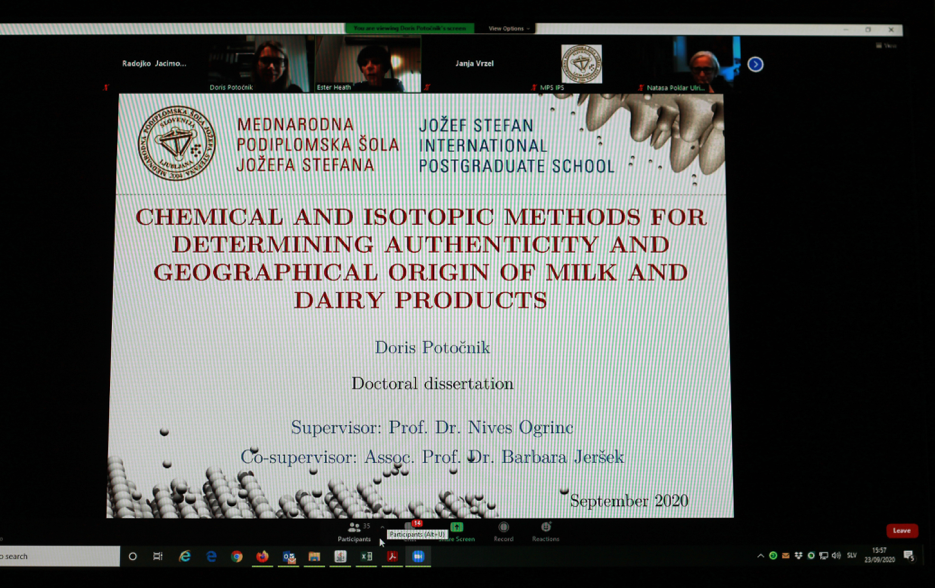Open the View Options dropdown
Viewport: 935px width, 588px height.
(509, 29)
